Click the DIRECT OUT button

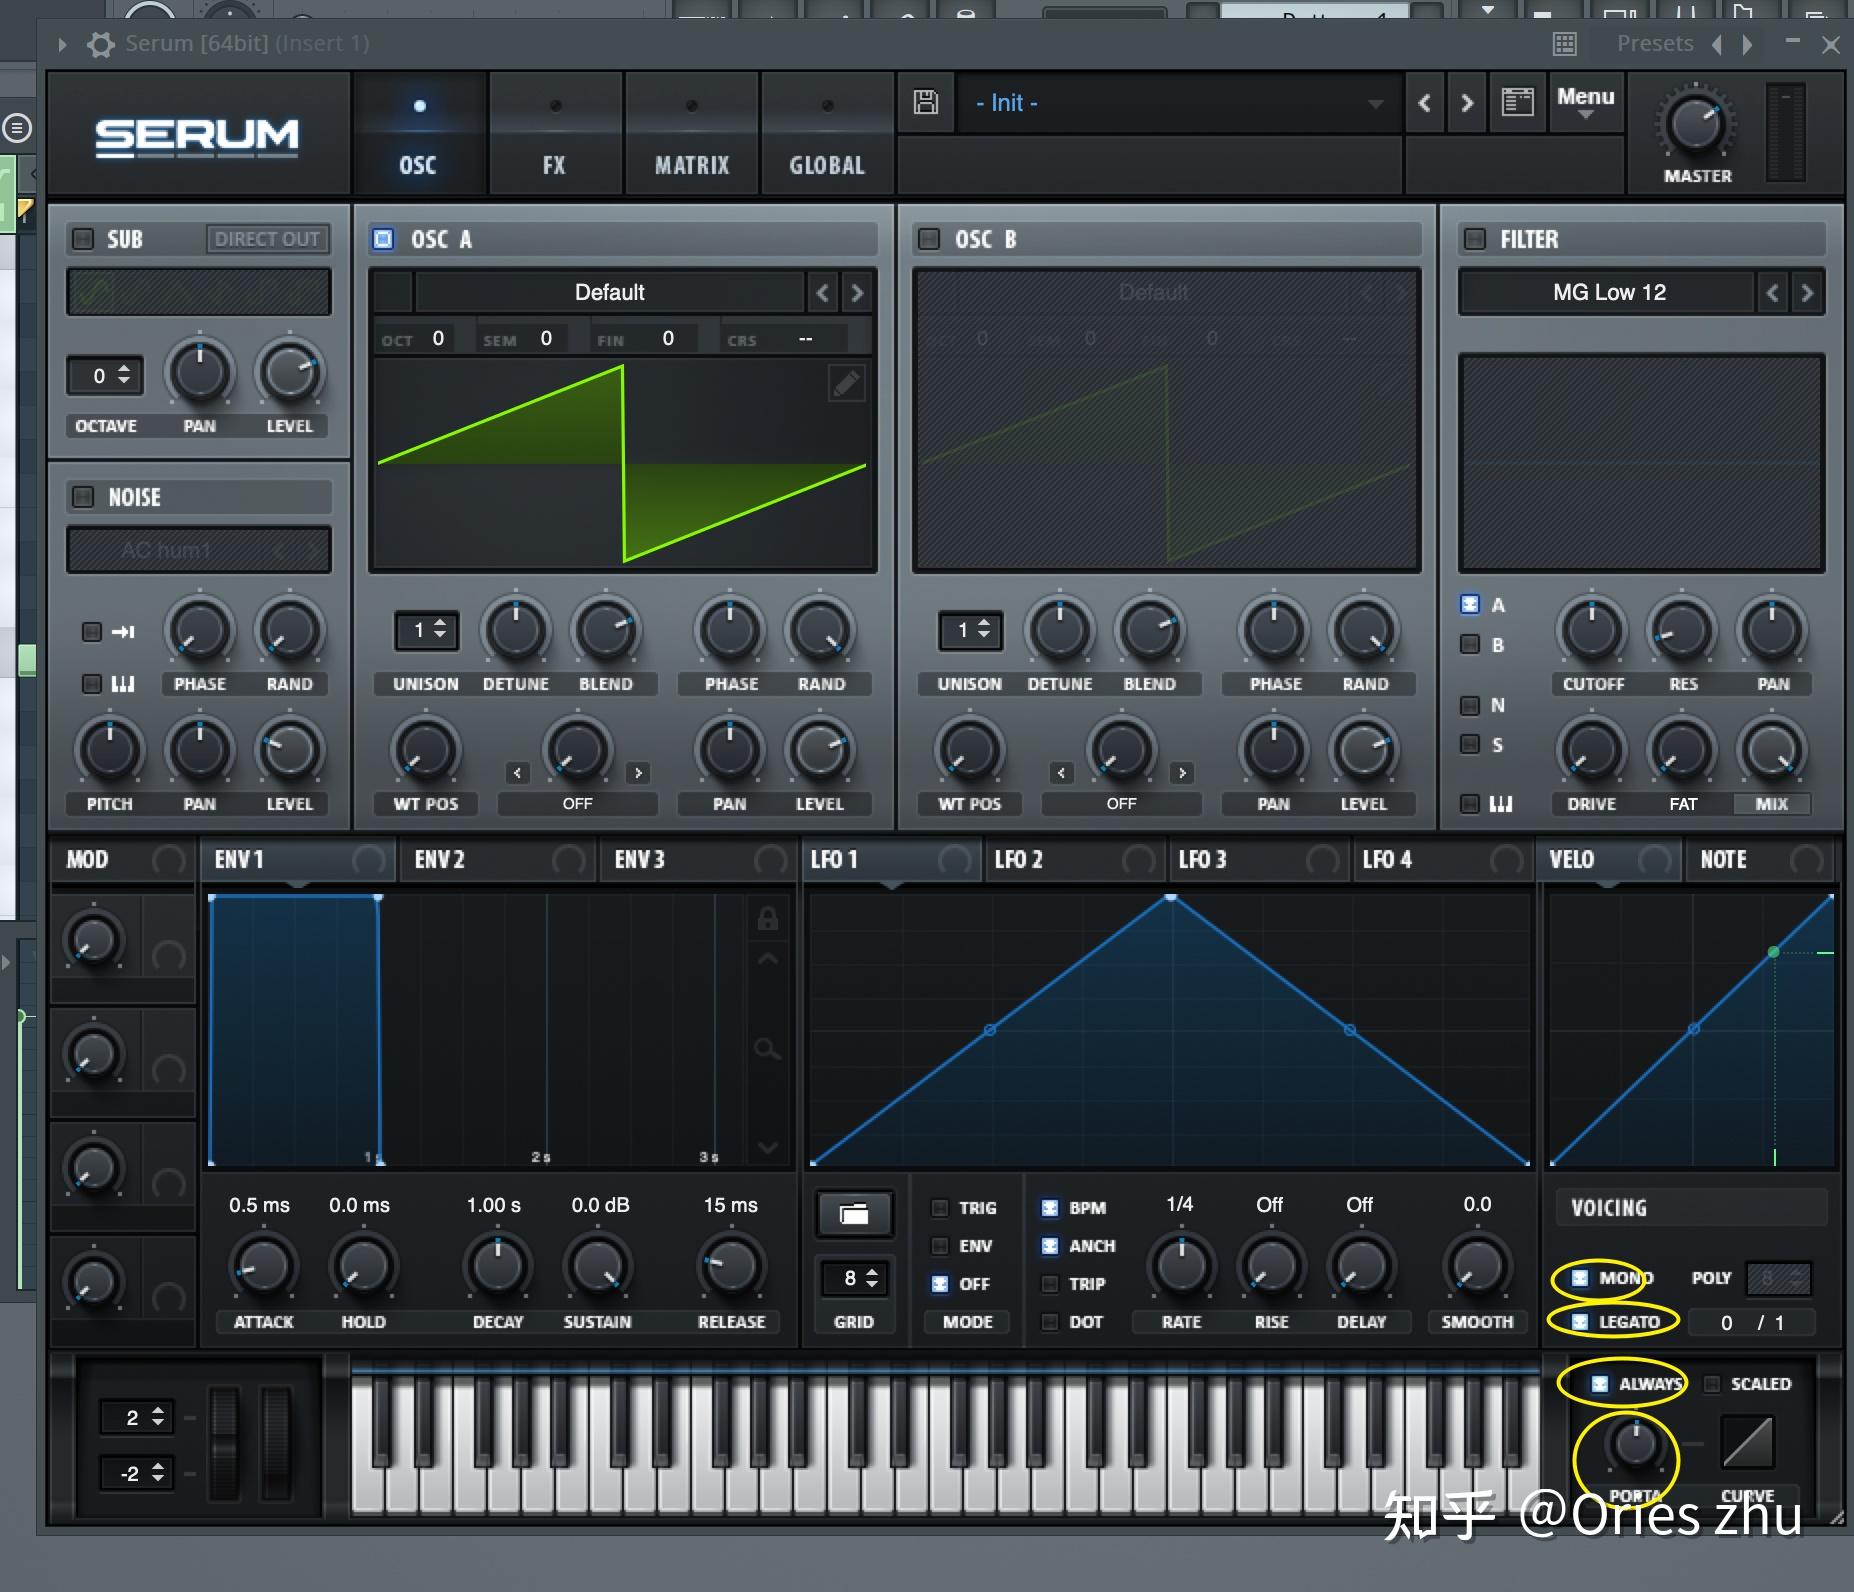[x=267, y=239]
